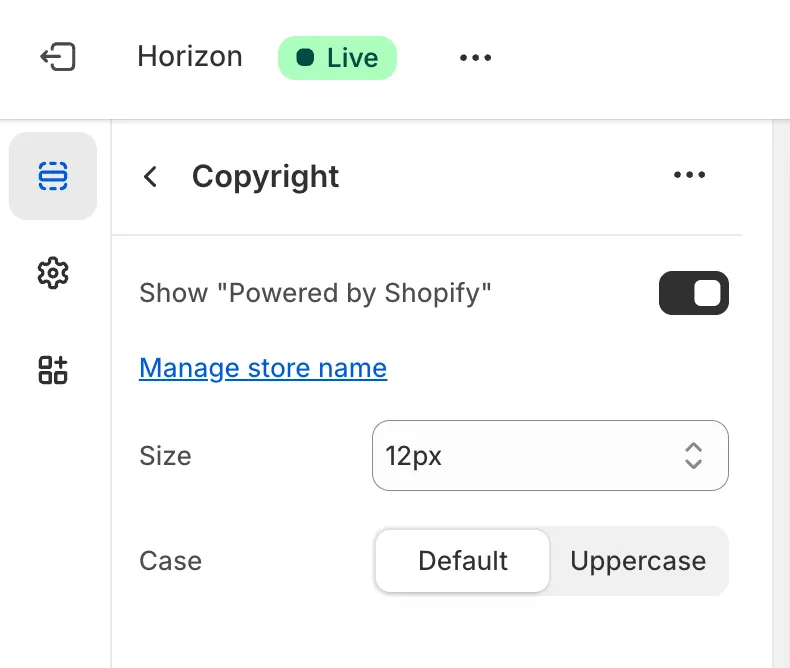The width and height of the screenshot is (790, 668).
Task: Open Theme settings gear icon
Action: pyautogui.click(x=53, y=272)
